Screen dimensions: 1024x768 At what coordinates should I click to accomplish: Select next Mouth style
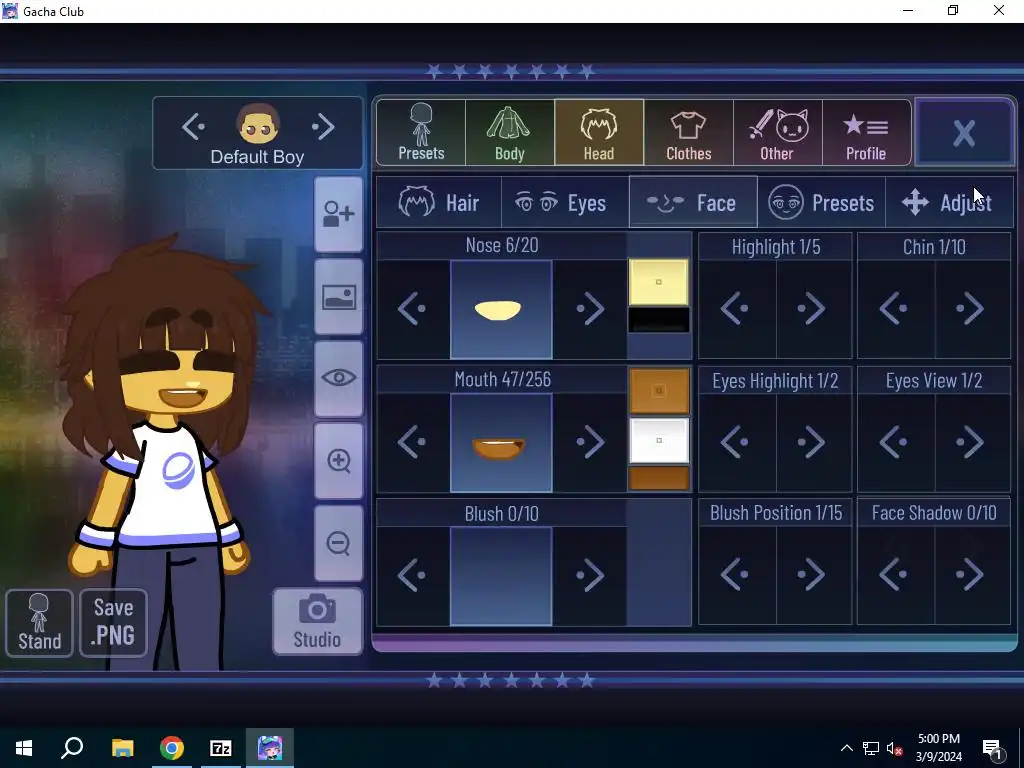(590, 442)
